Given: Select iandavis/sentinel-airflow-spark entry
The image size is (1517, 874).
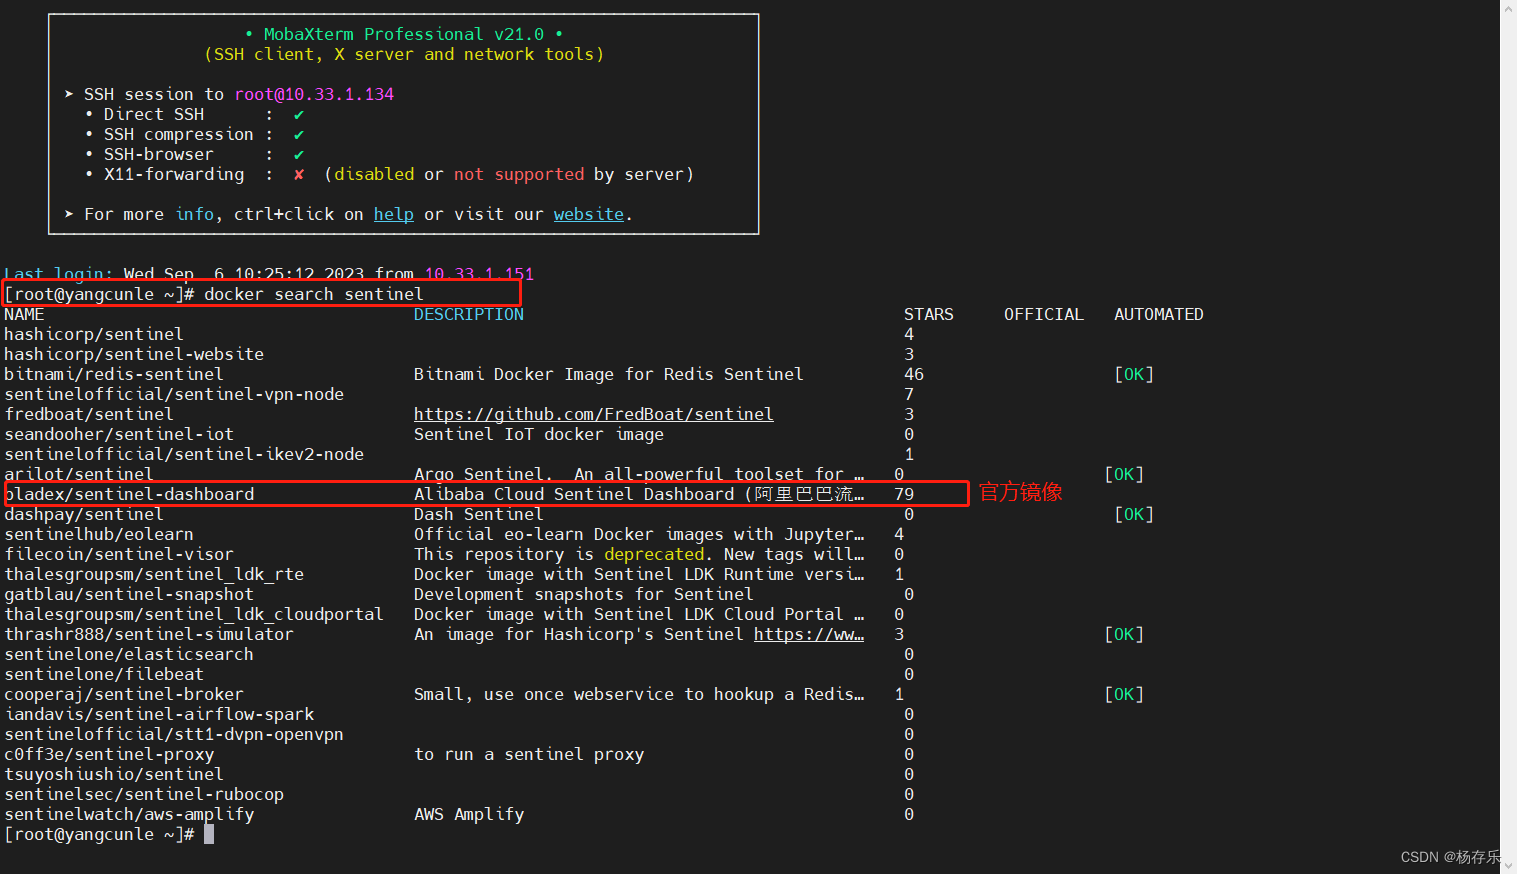Looking at the screenshot, I should tap(159, 714).
